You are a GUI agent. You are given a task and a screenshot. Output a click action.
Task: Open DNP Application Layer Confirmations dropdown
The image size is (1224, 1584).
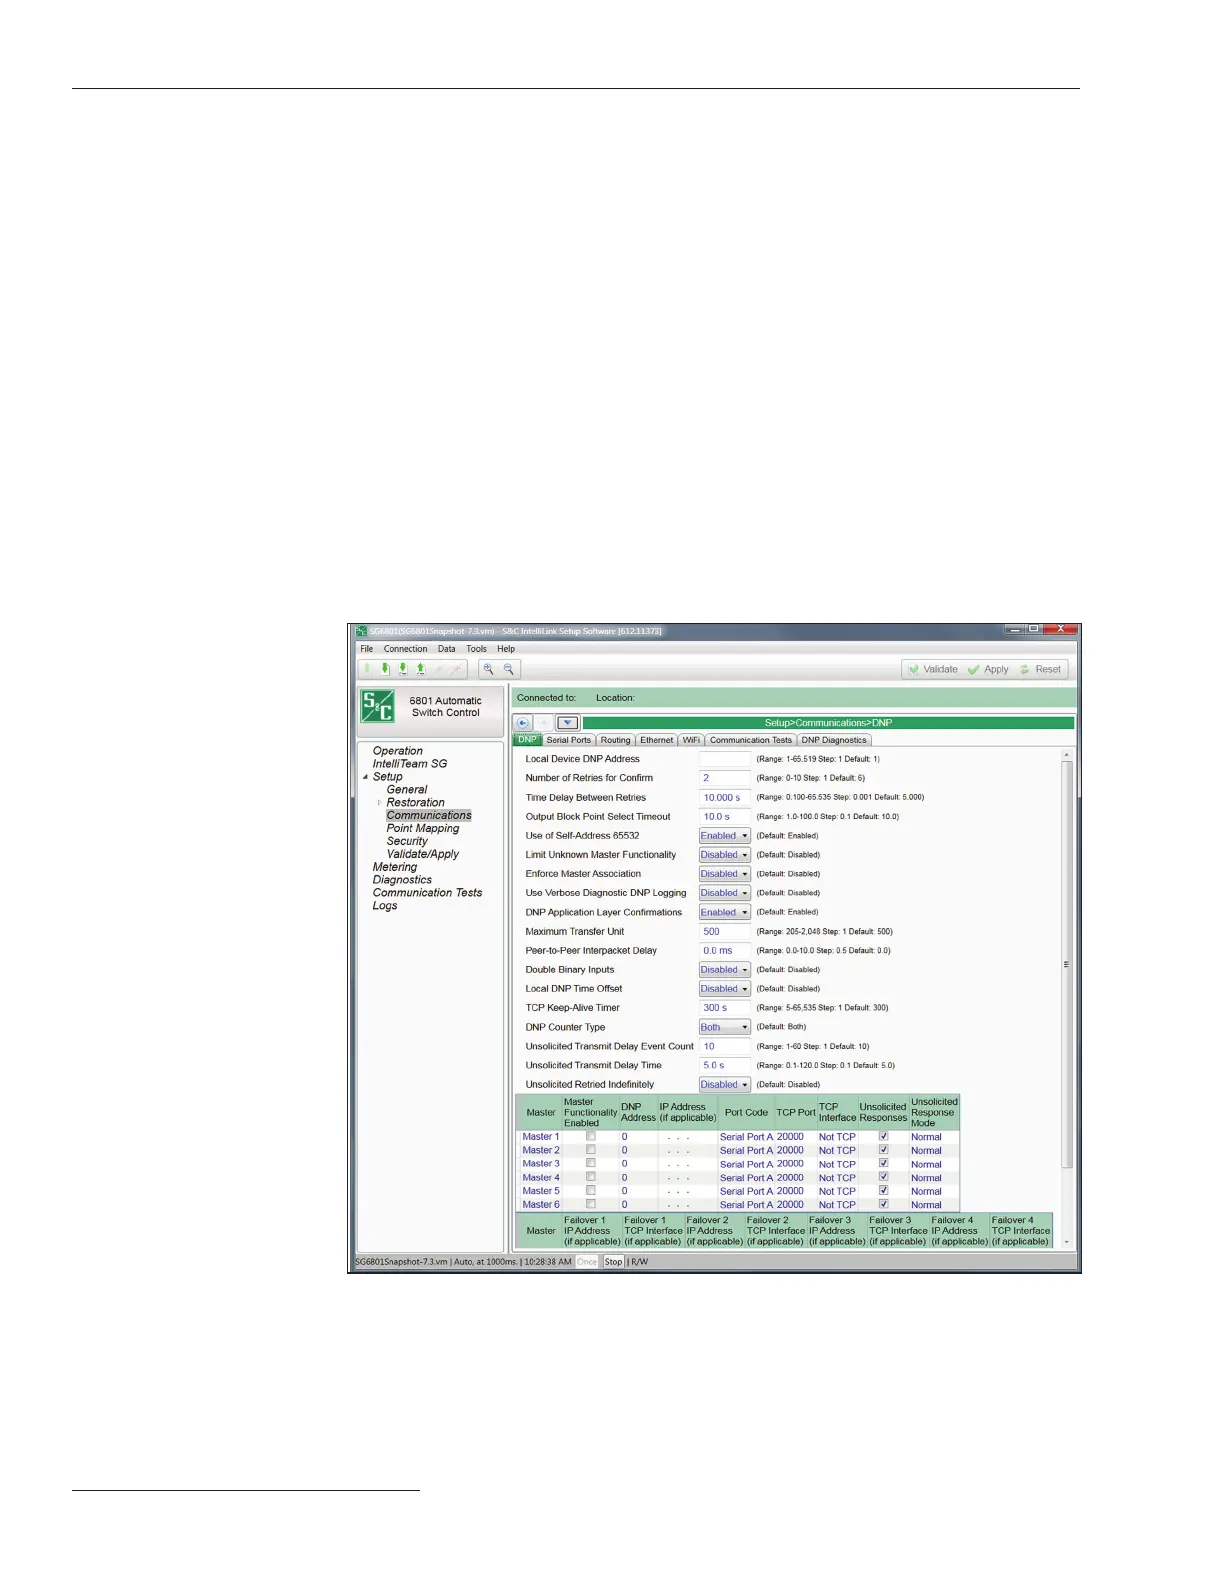coord(724,912)
